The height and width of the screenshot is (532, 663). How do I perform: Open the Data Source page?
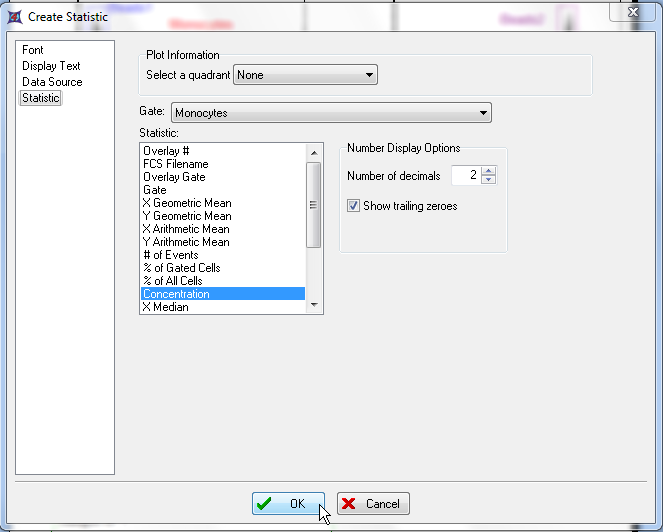click(52, 82)
